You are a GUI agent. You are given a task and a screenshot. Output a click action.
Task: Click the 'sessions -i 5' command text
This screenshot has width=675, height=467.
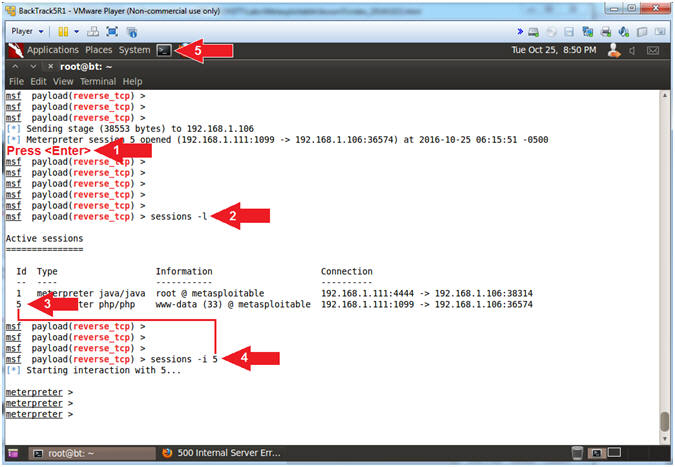tap(184, 359)
